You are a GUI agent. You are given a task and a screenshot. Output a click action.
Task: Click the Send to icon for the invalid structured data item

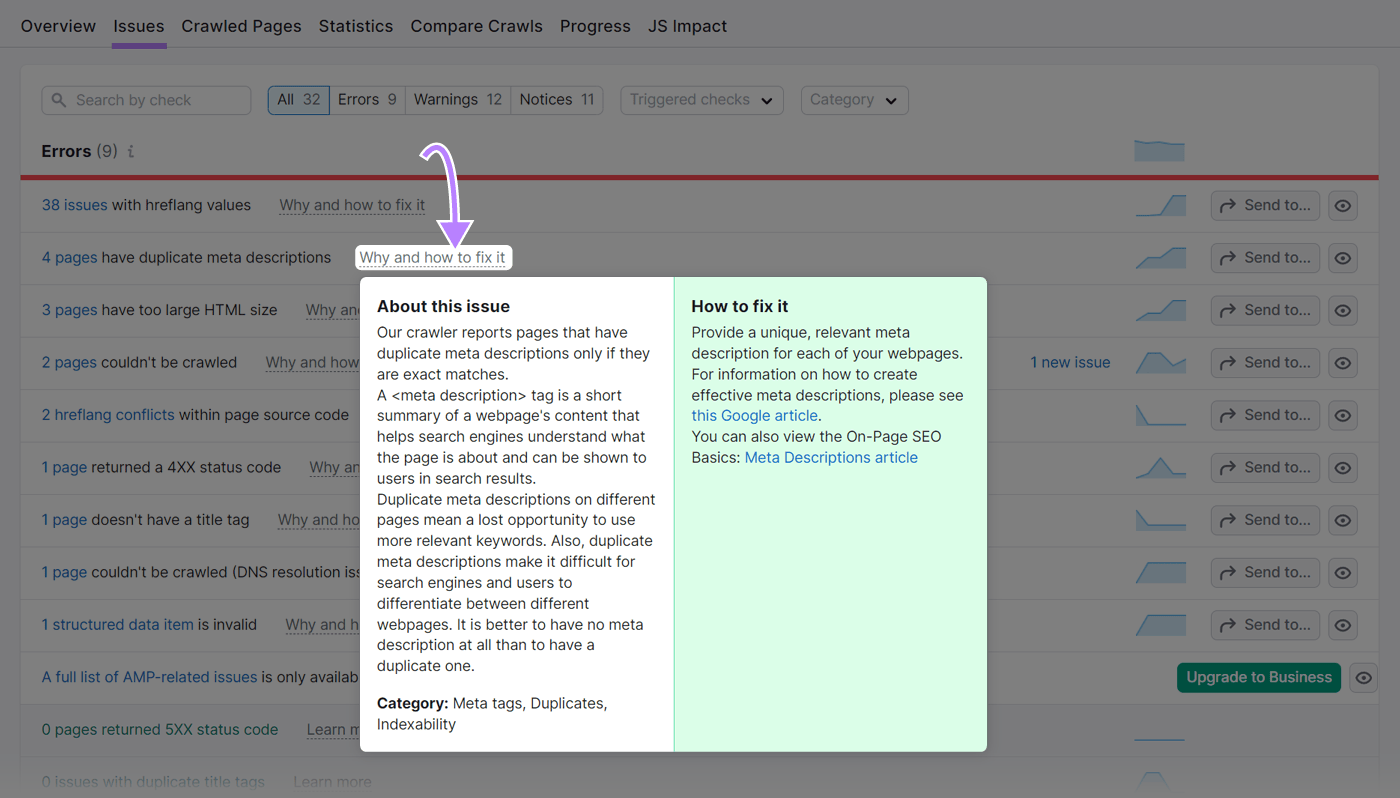(1265, 625)
